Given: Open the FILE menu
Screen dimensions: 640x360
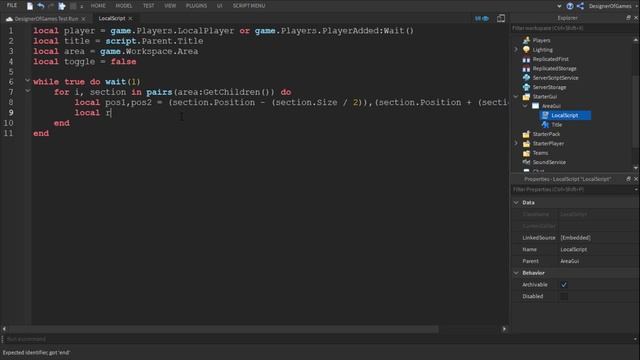Looking at the screenshot, I should 12,5.
